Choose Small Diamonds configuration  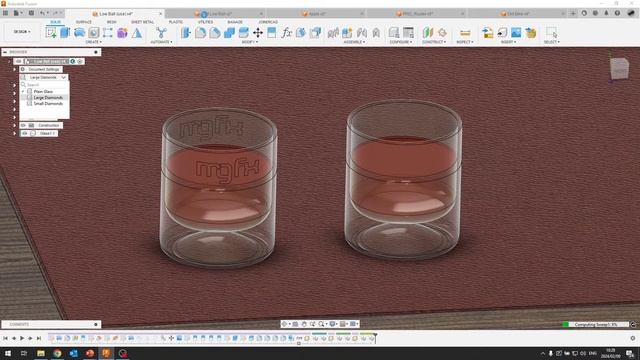pyautogui.click(x=48, y=104)
